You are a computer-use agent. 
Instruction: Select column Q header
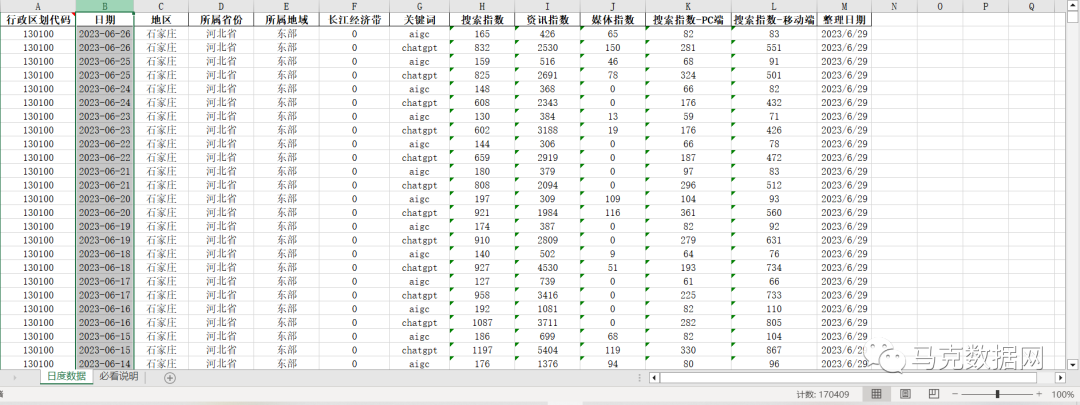1030,6
